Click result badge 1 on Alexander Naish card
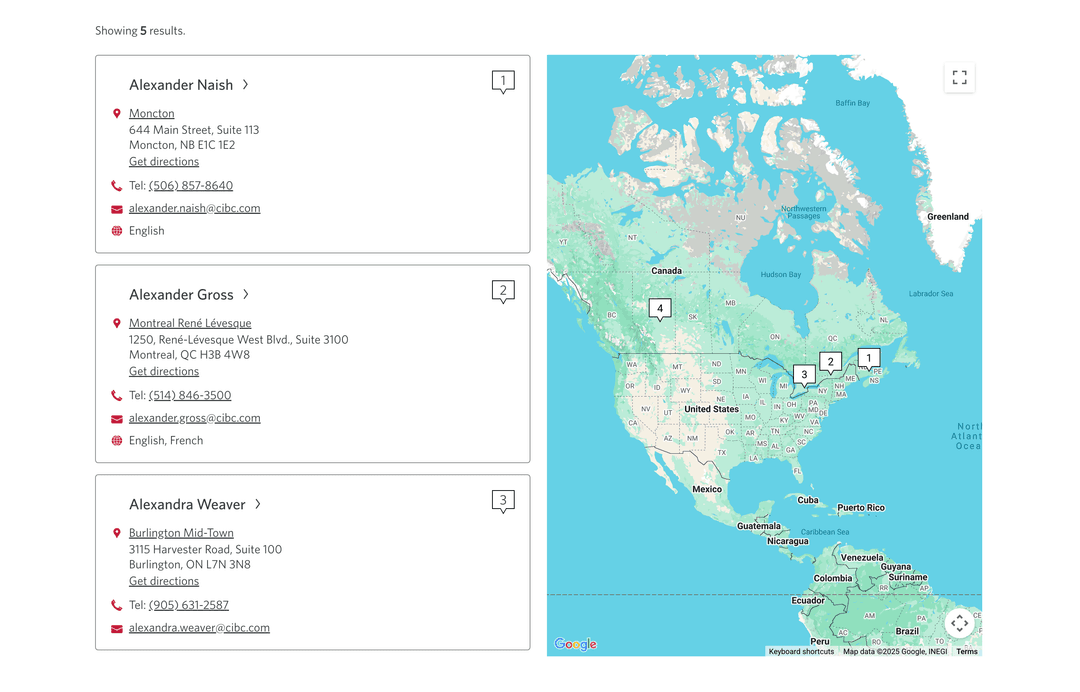Viewport: 1080px width, 692px height. tap(503, 82)
